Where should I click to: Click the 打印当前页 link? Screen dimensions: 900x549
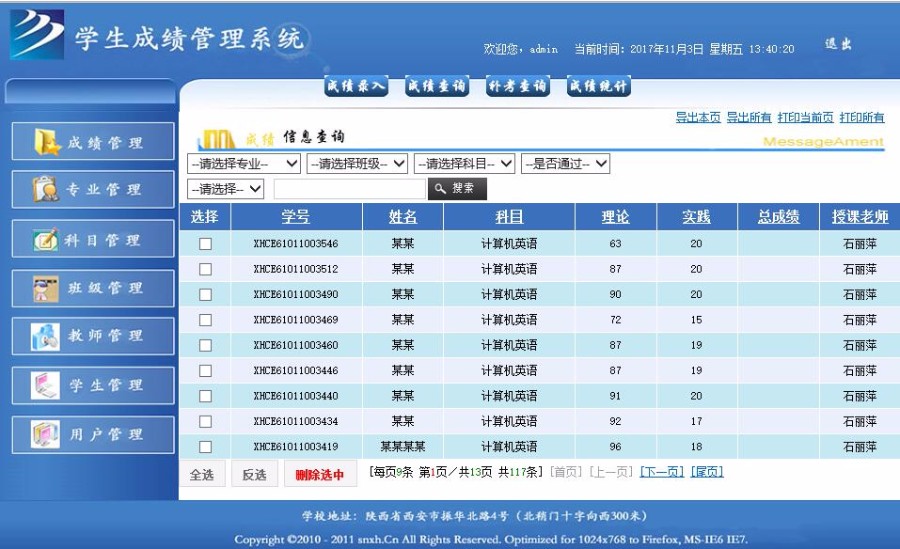coord(805,117)
